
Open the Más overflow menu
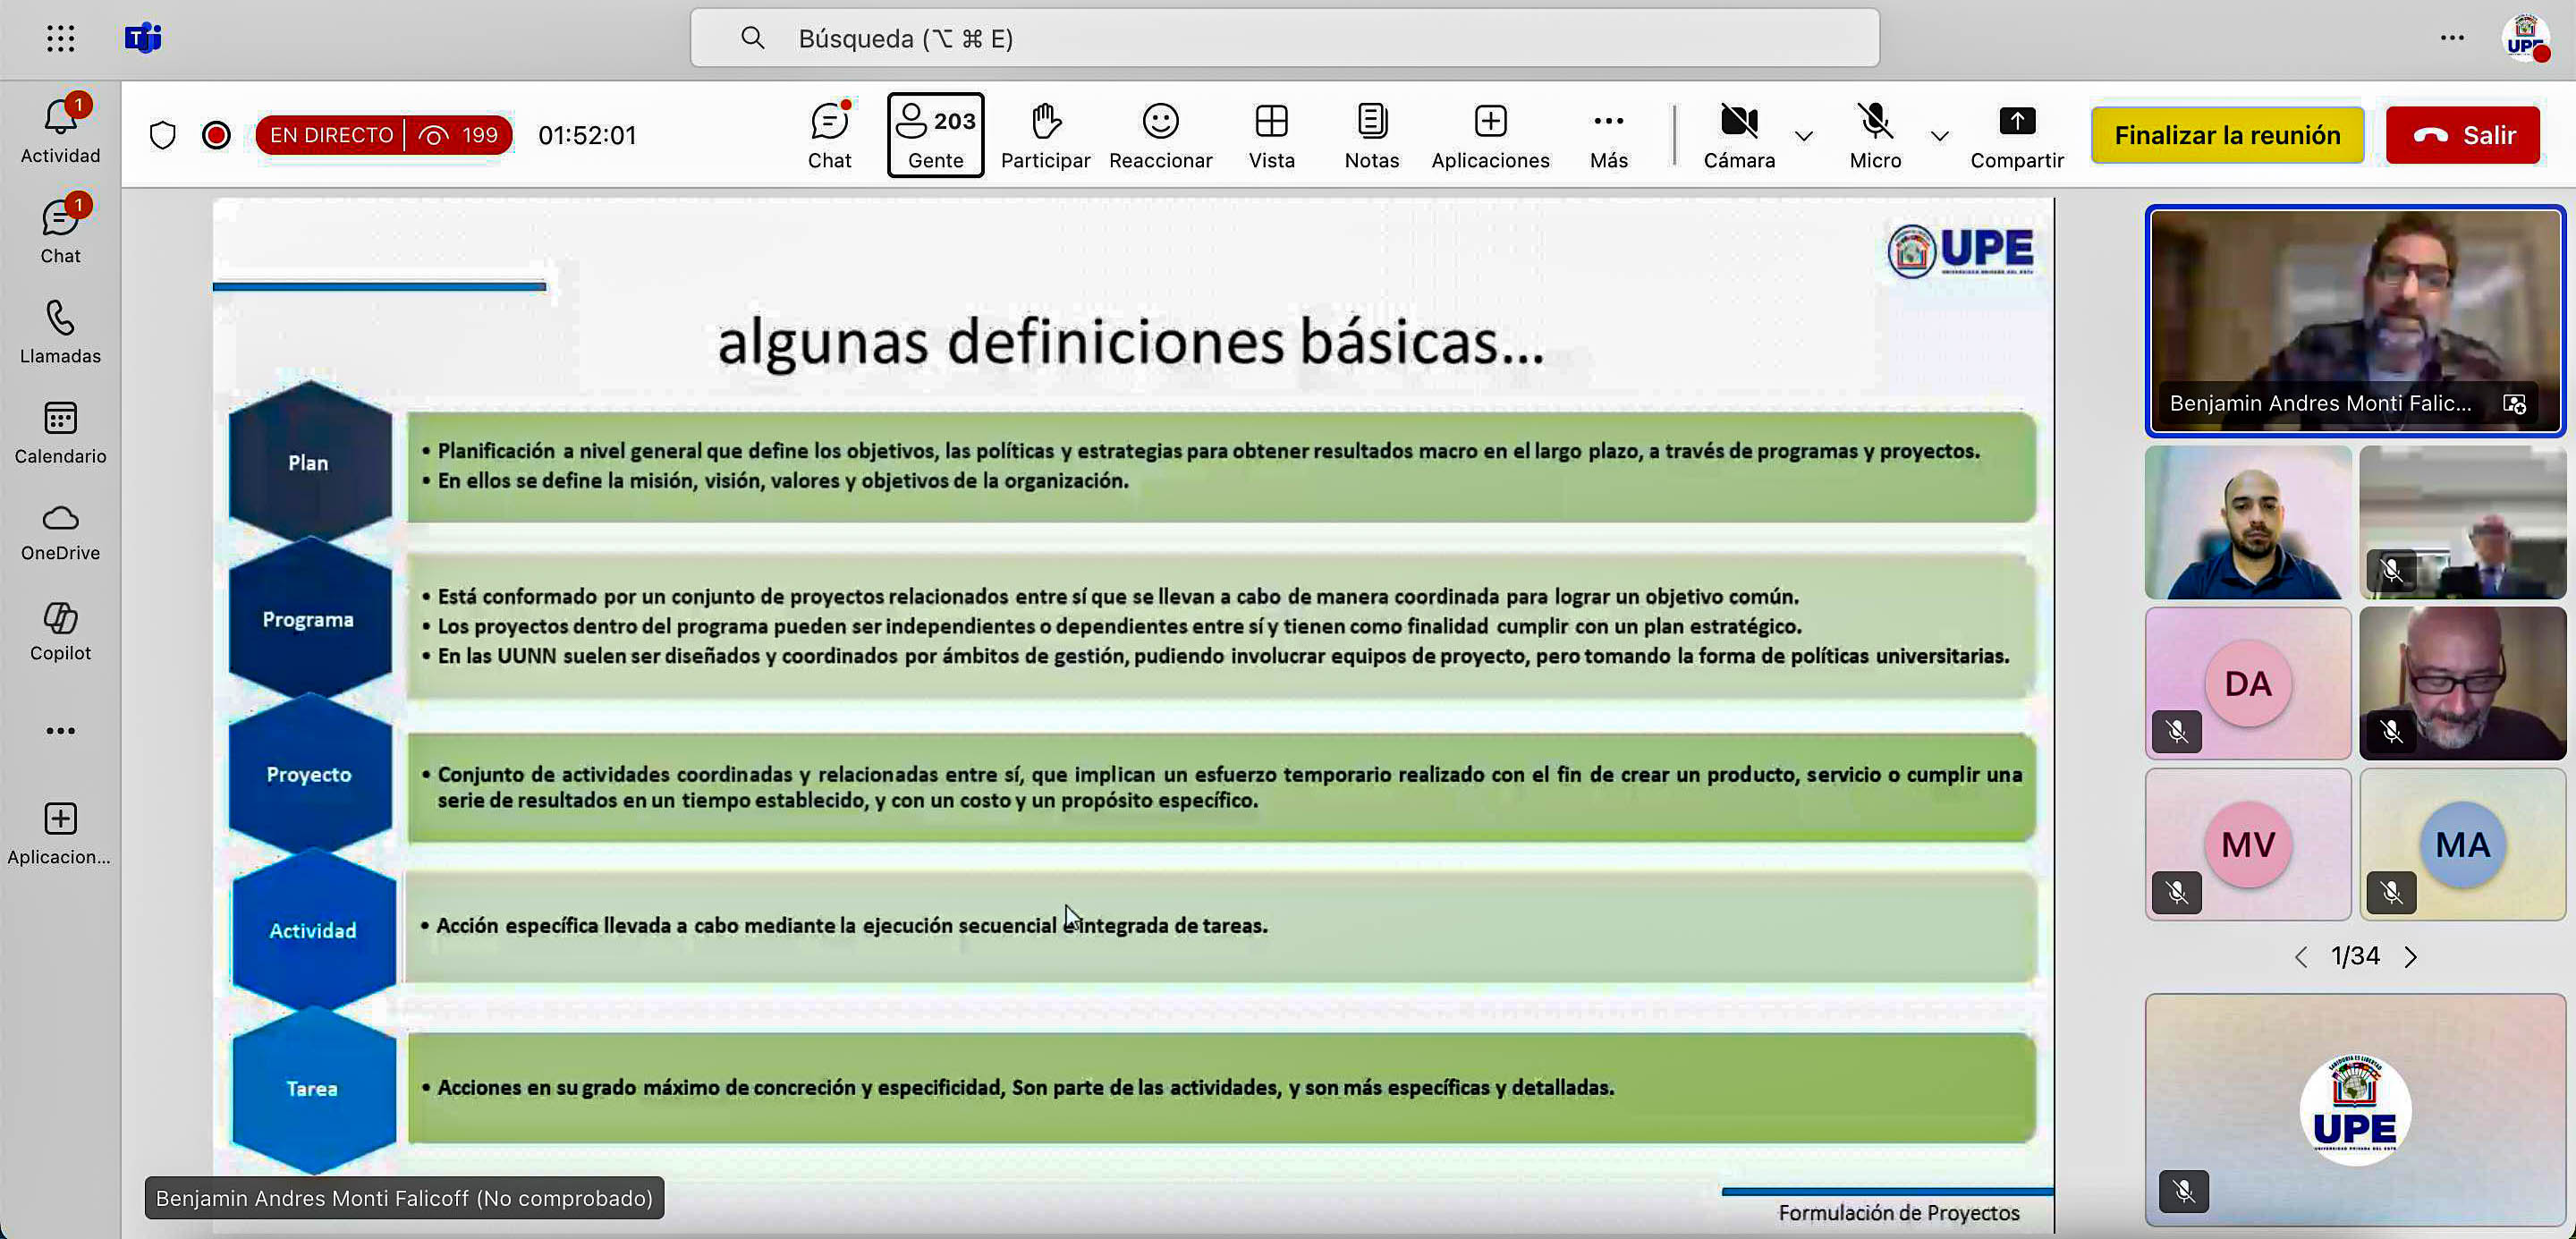tap(1608, 135)
